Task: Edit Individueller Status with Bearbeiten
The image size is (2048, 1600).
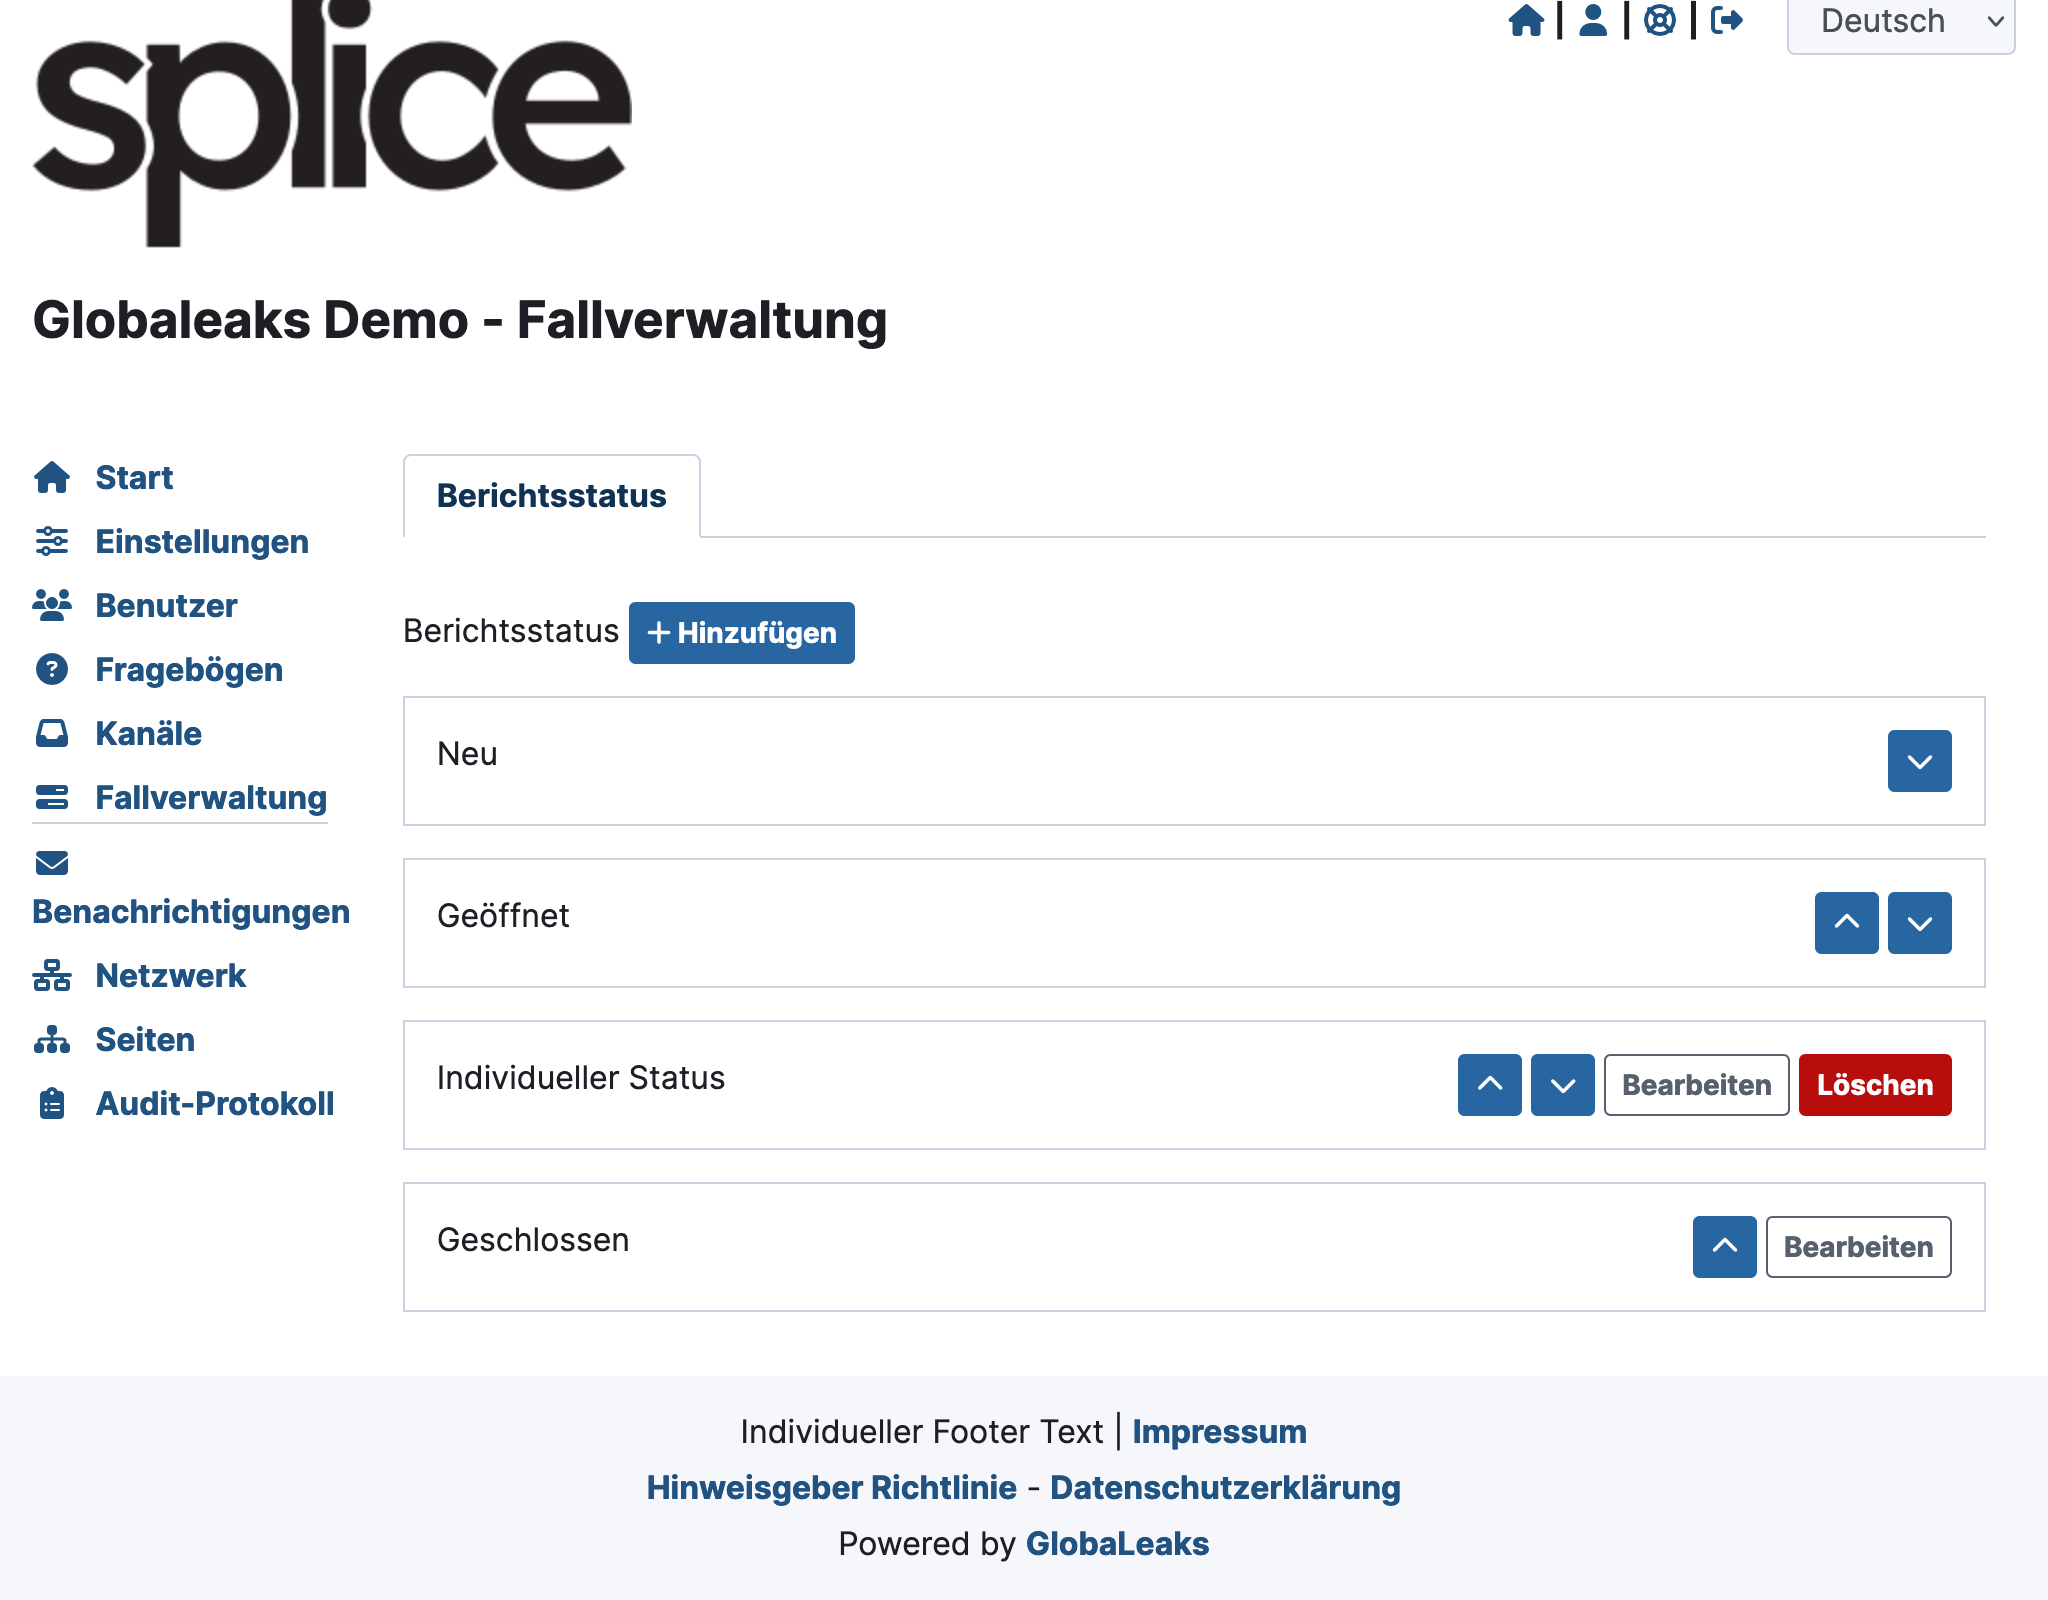Action: [1697, 1085]
